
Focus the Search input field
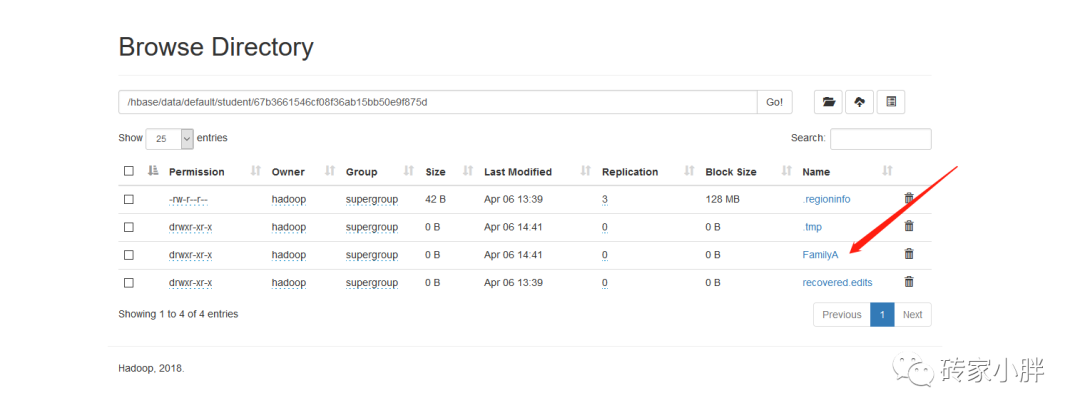tap(880, 139)
